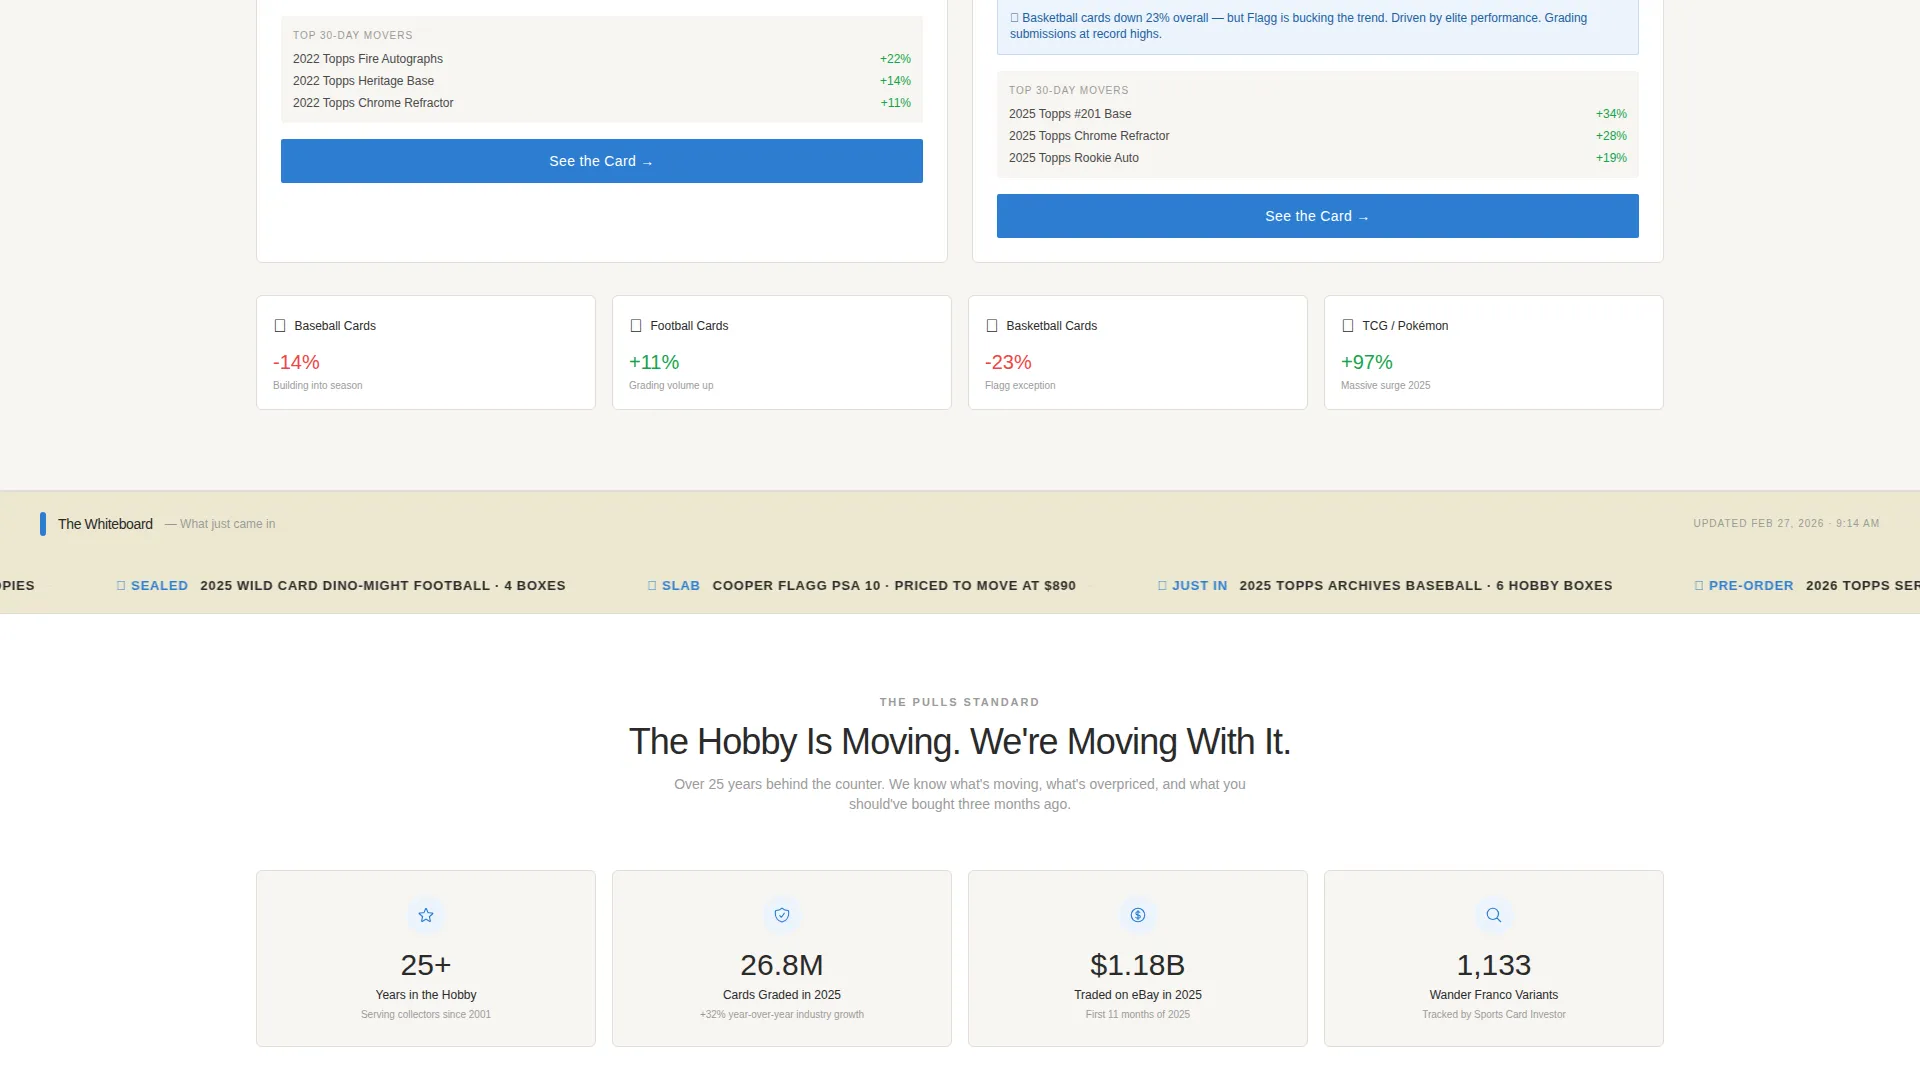Select 2025 Topps #201 Base row

pos(1318,114)
